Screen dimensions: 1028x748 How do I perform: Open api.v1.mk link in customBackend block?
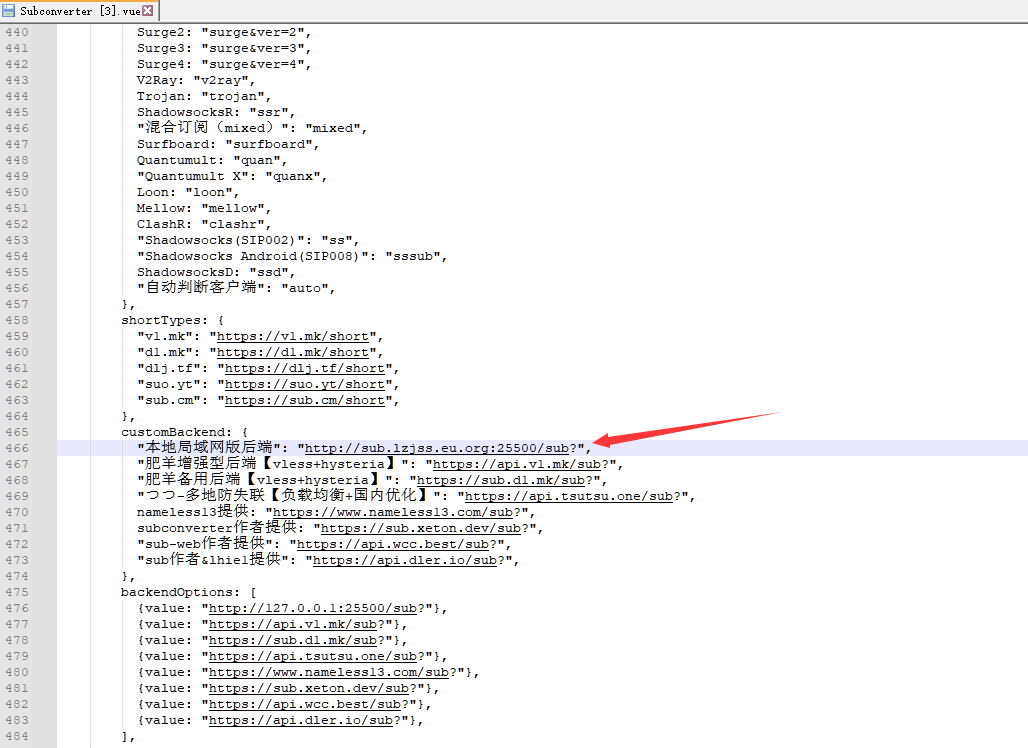[517, 464]
